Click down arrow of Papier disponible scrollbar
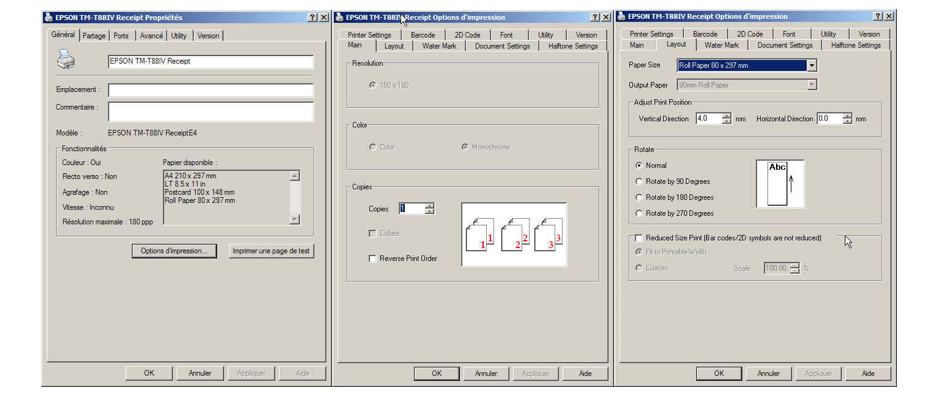Screen dimensions: 941x407 pyautogui.click(x=294, y=219)
